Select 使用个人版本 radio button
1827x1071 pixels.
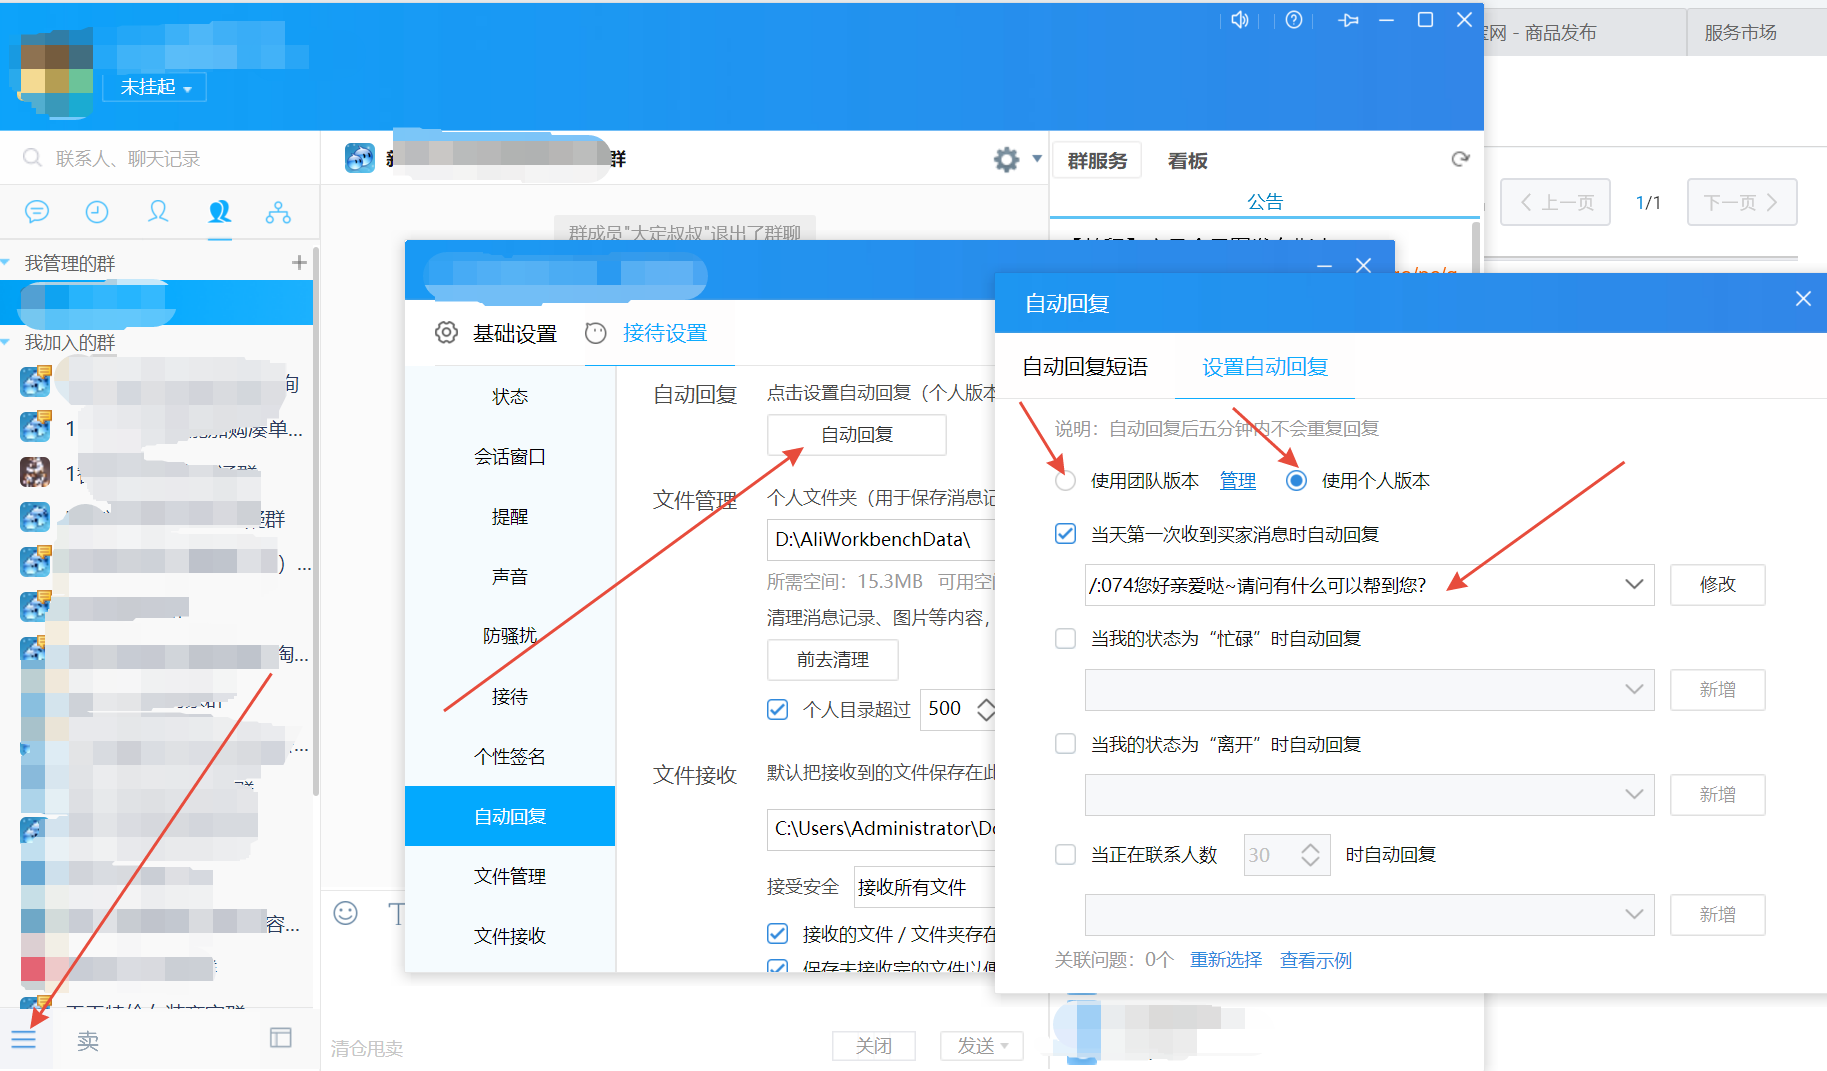click(x=1296, y=481)
